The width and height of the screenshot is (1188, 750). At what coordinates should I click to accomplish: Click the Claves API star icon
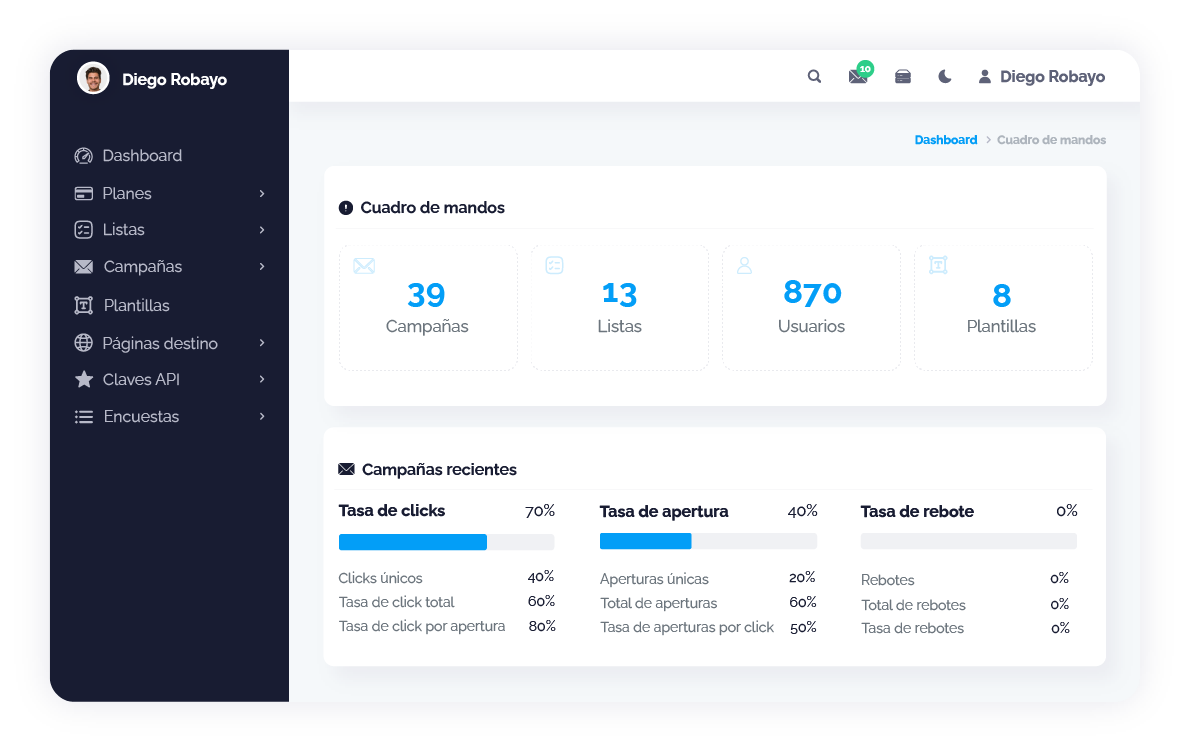point(84,380)
